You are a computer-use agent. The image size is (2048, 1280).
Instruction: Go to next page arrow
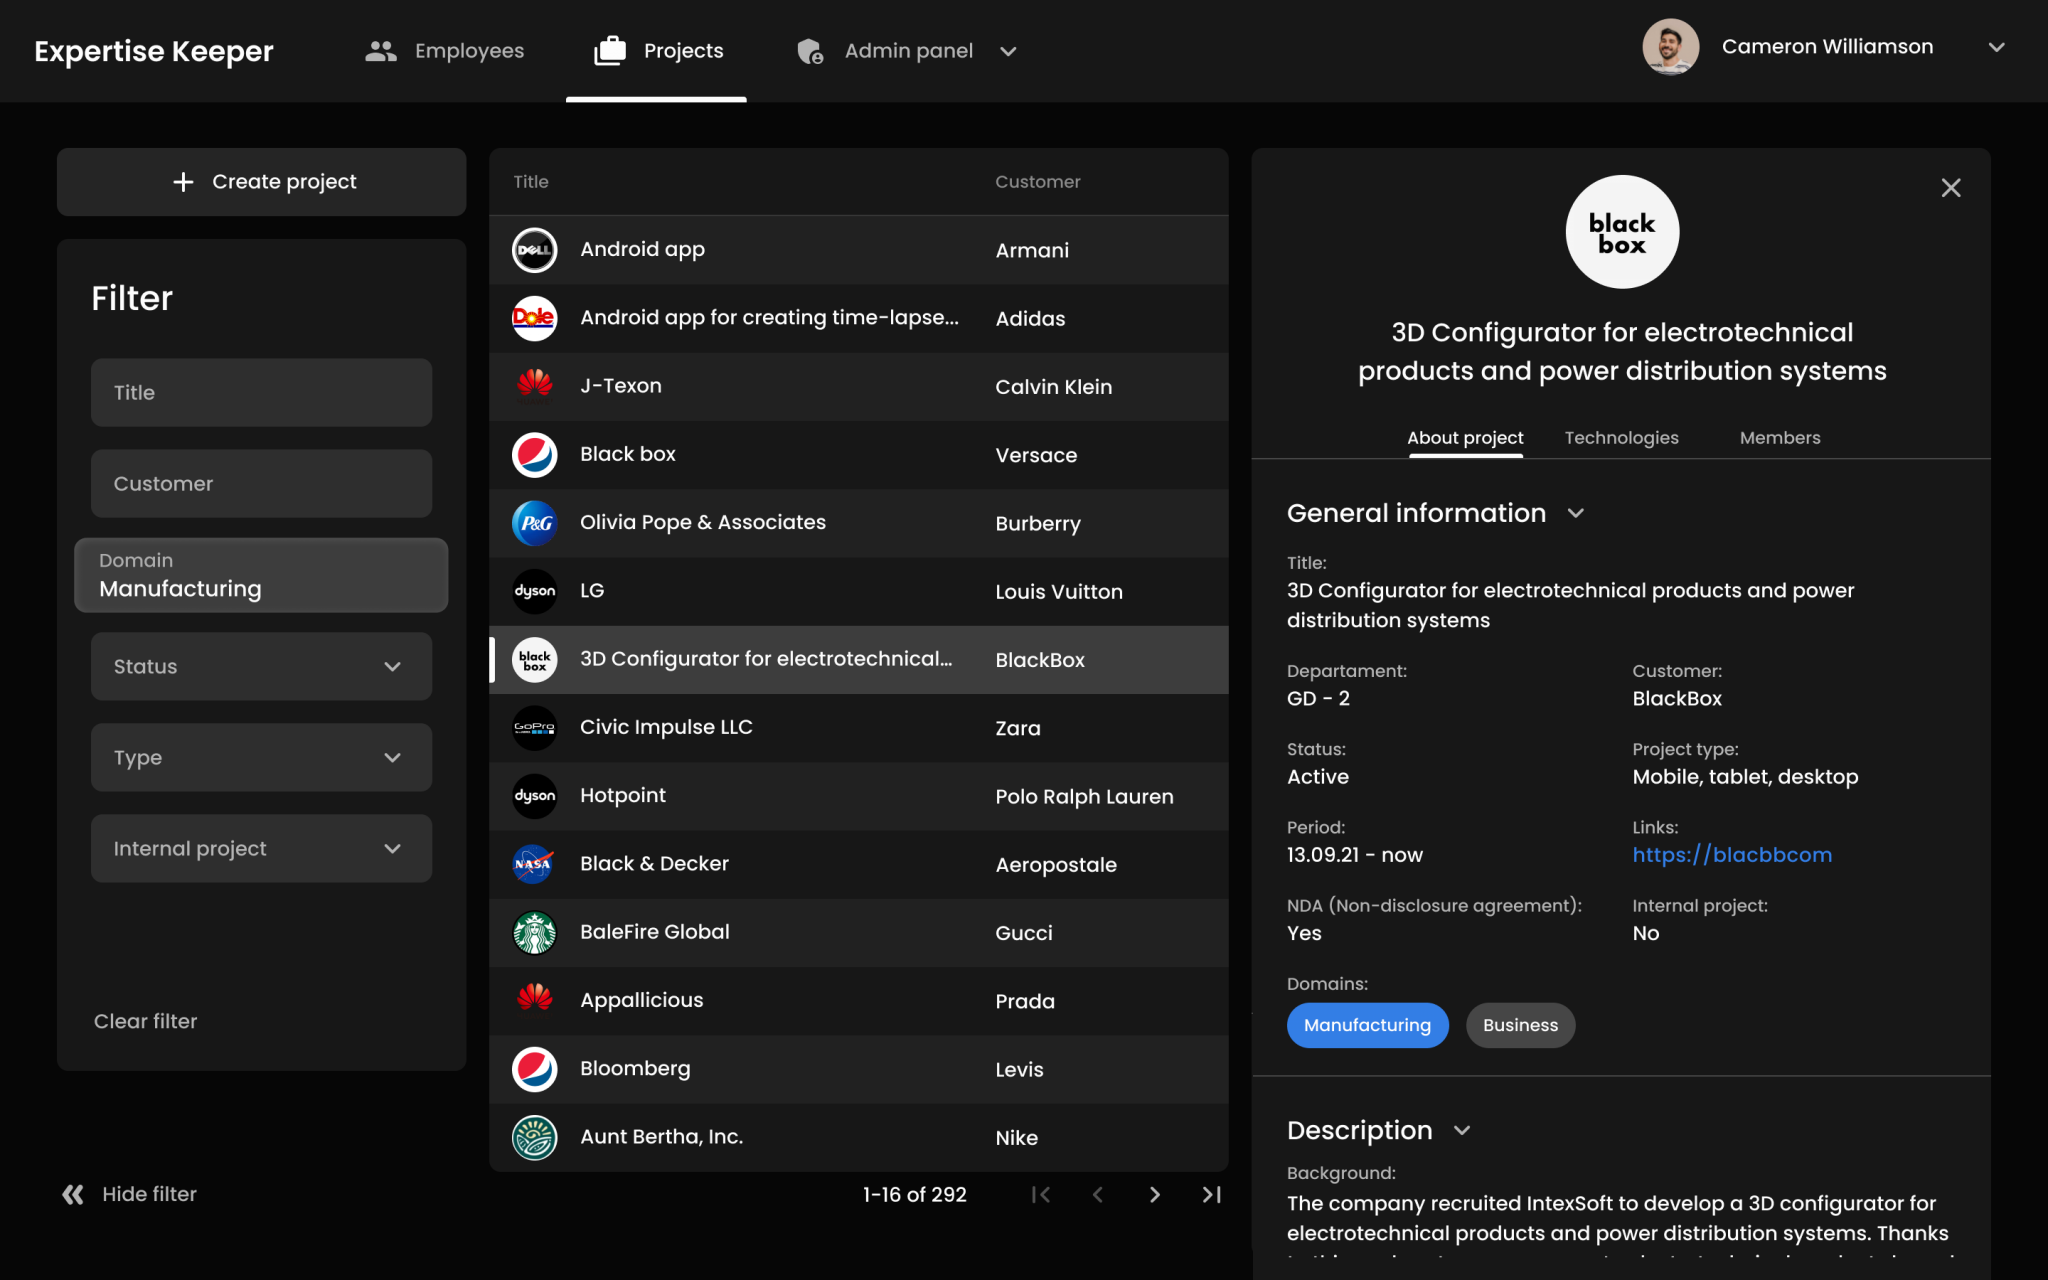pyautogui.click(x=1155, y=1194)
